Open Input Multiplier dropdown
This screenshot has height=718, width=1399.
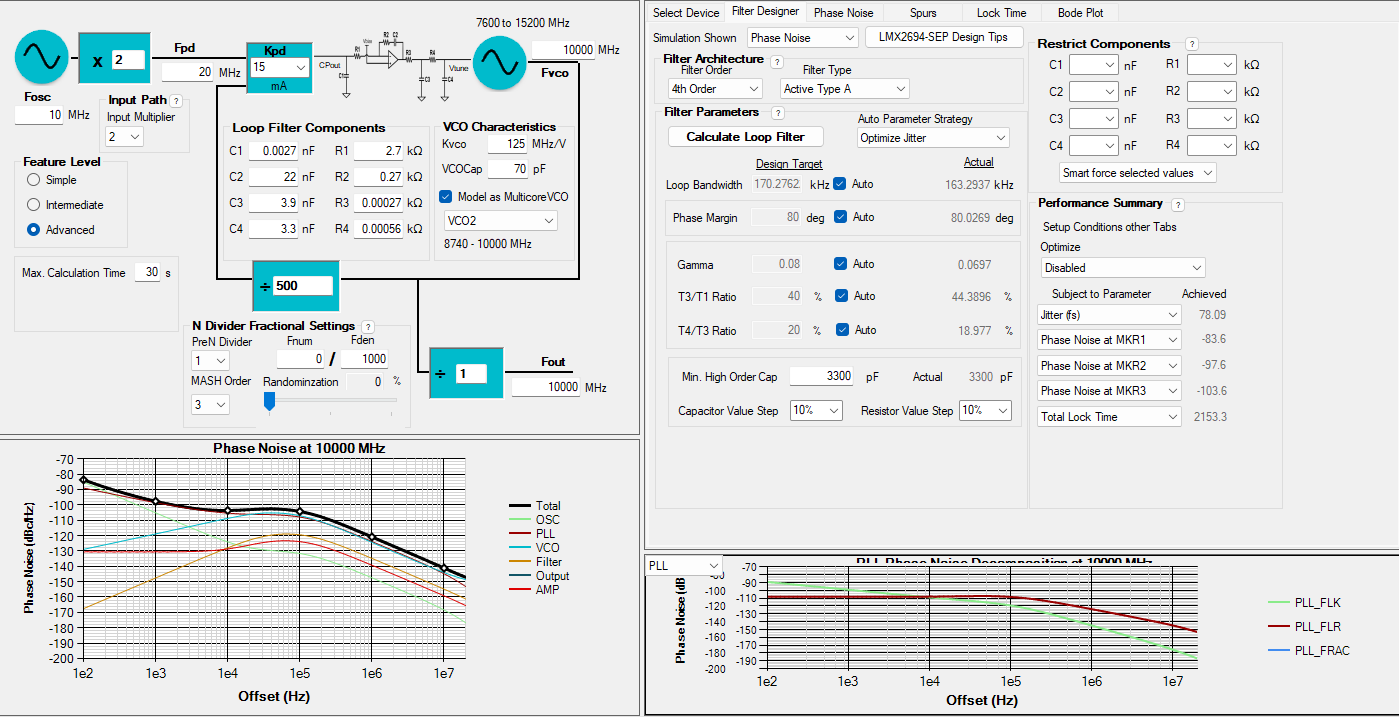point(124,137)
